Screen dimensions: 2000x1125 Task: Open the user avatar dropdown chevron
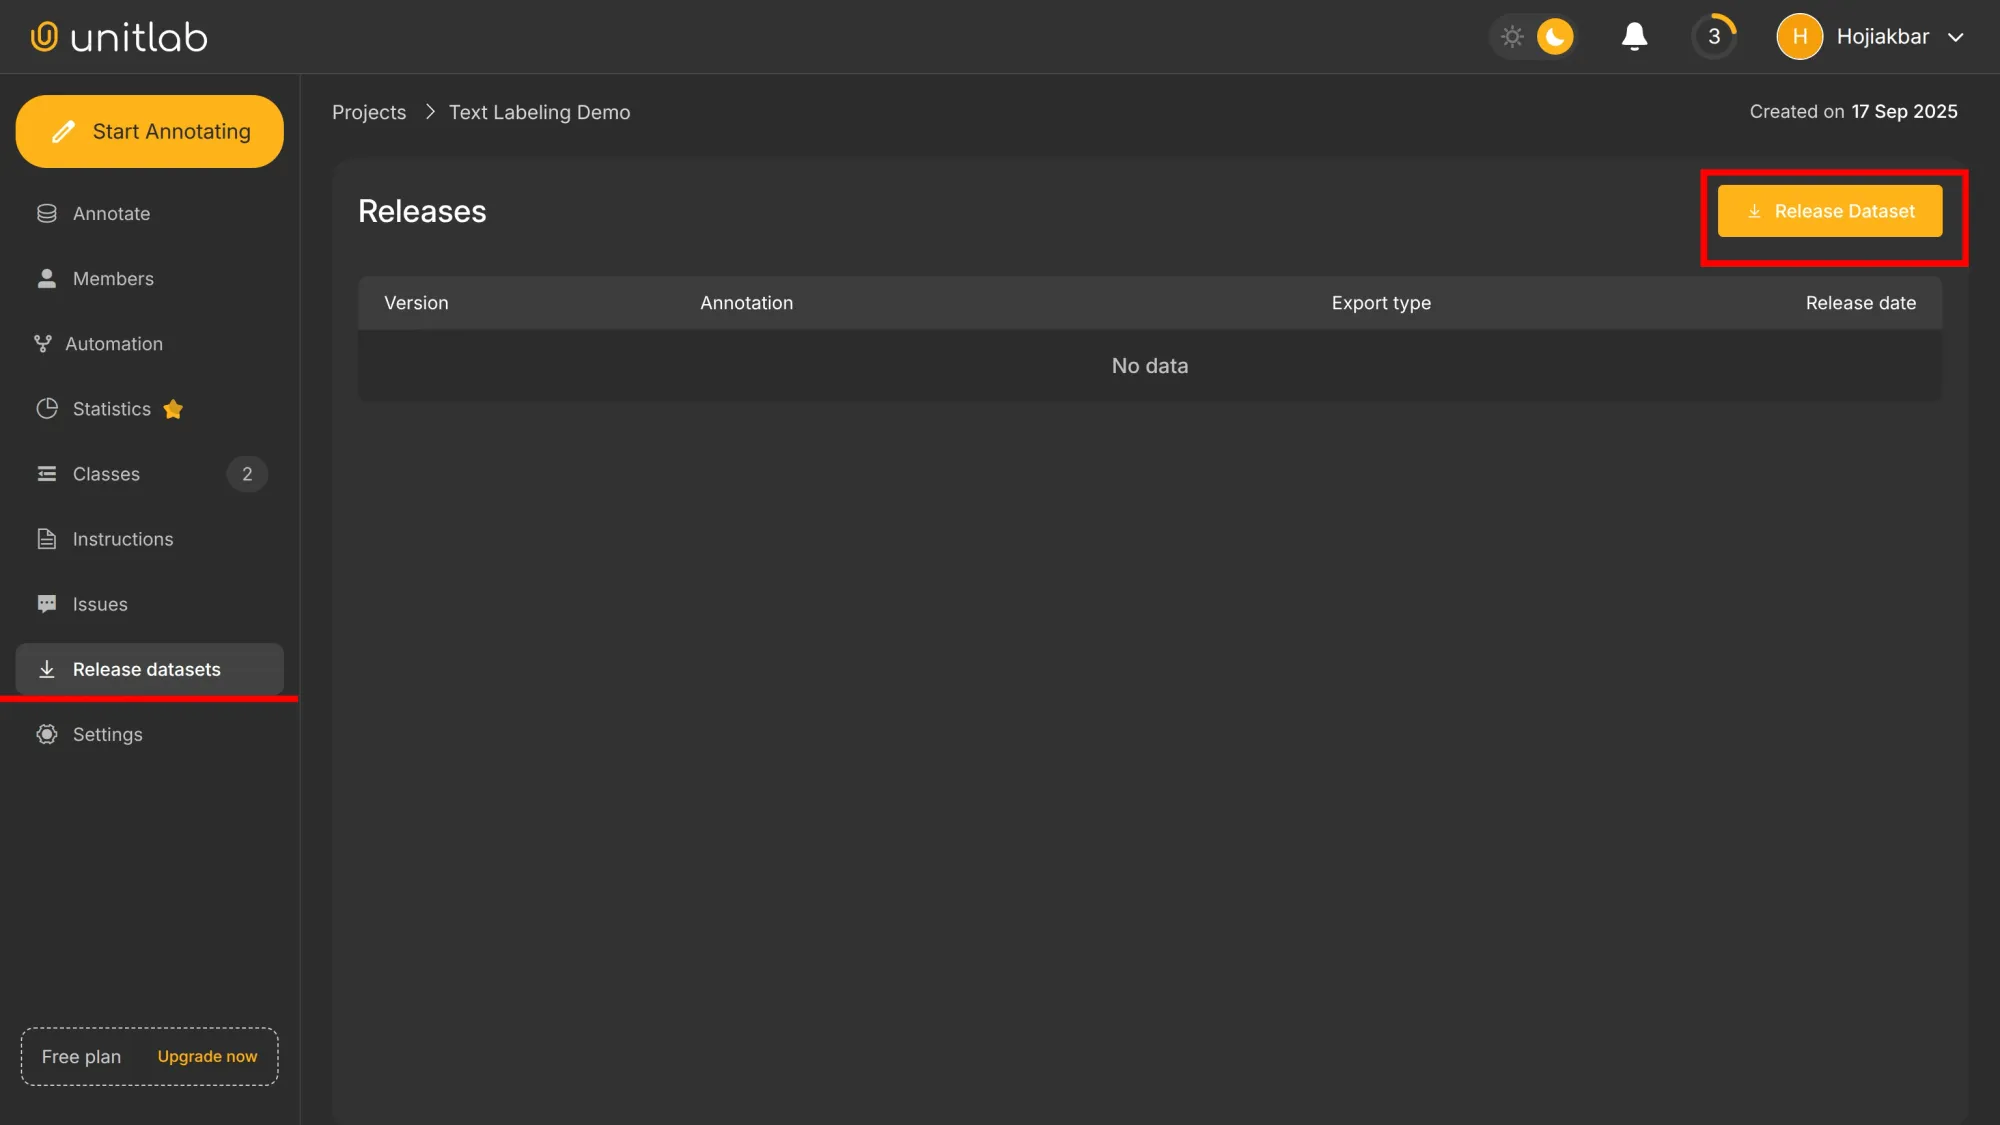[1955, 37]
